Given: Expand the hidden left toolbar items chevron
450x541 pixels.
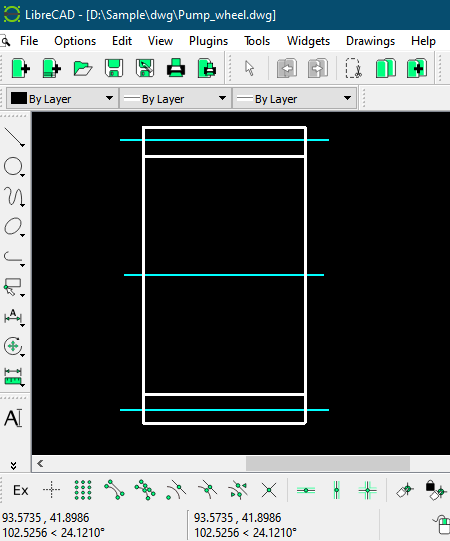Looking at the screenshot, I should click(13, 466).
